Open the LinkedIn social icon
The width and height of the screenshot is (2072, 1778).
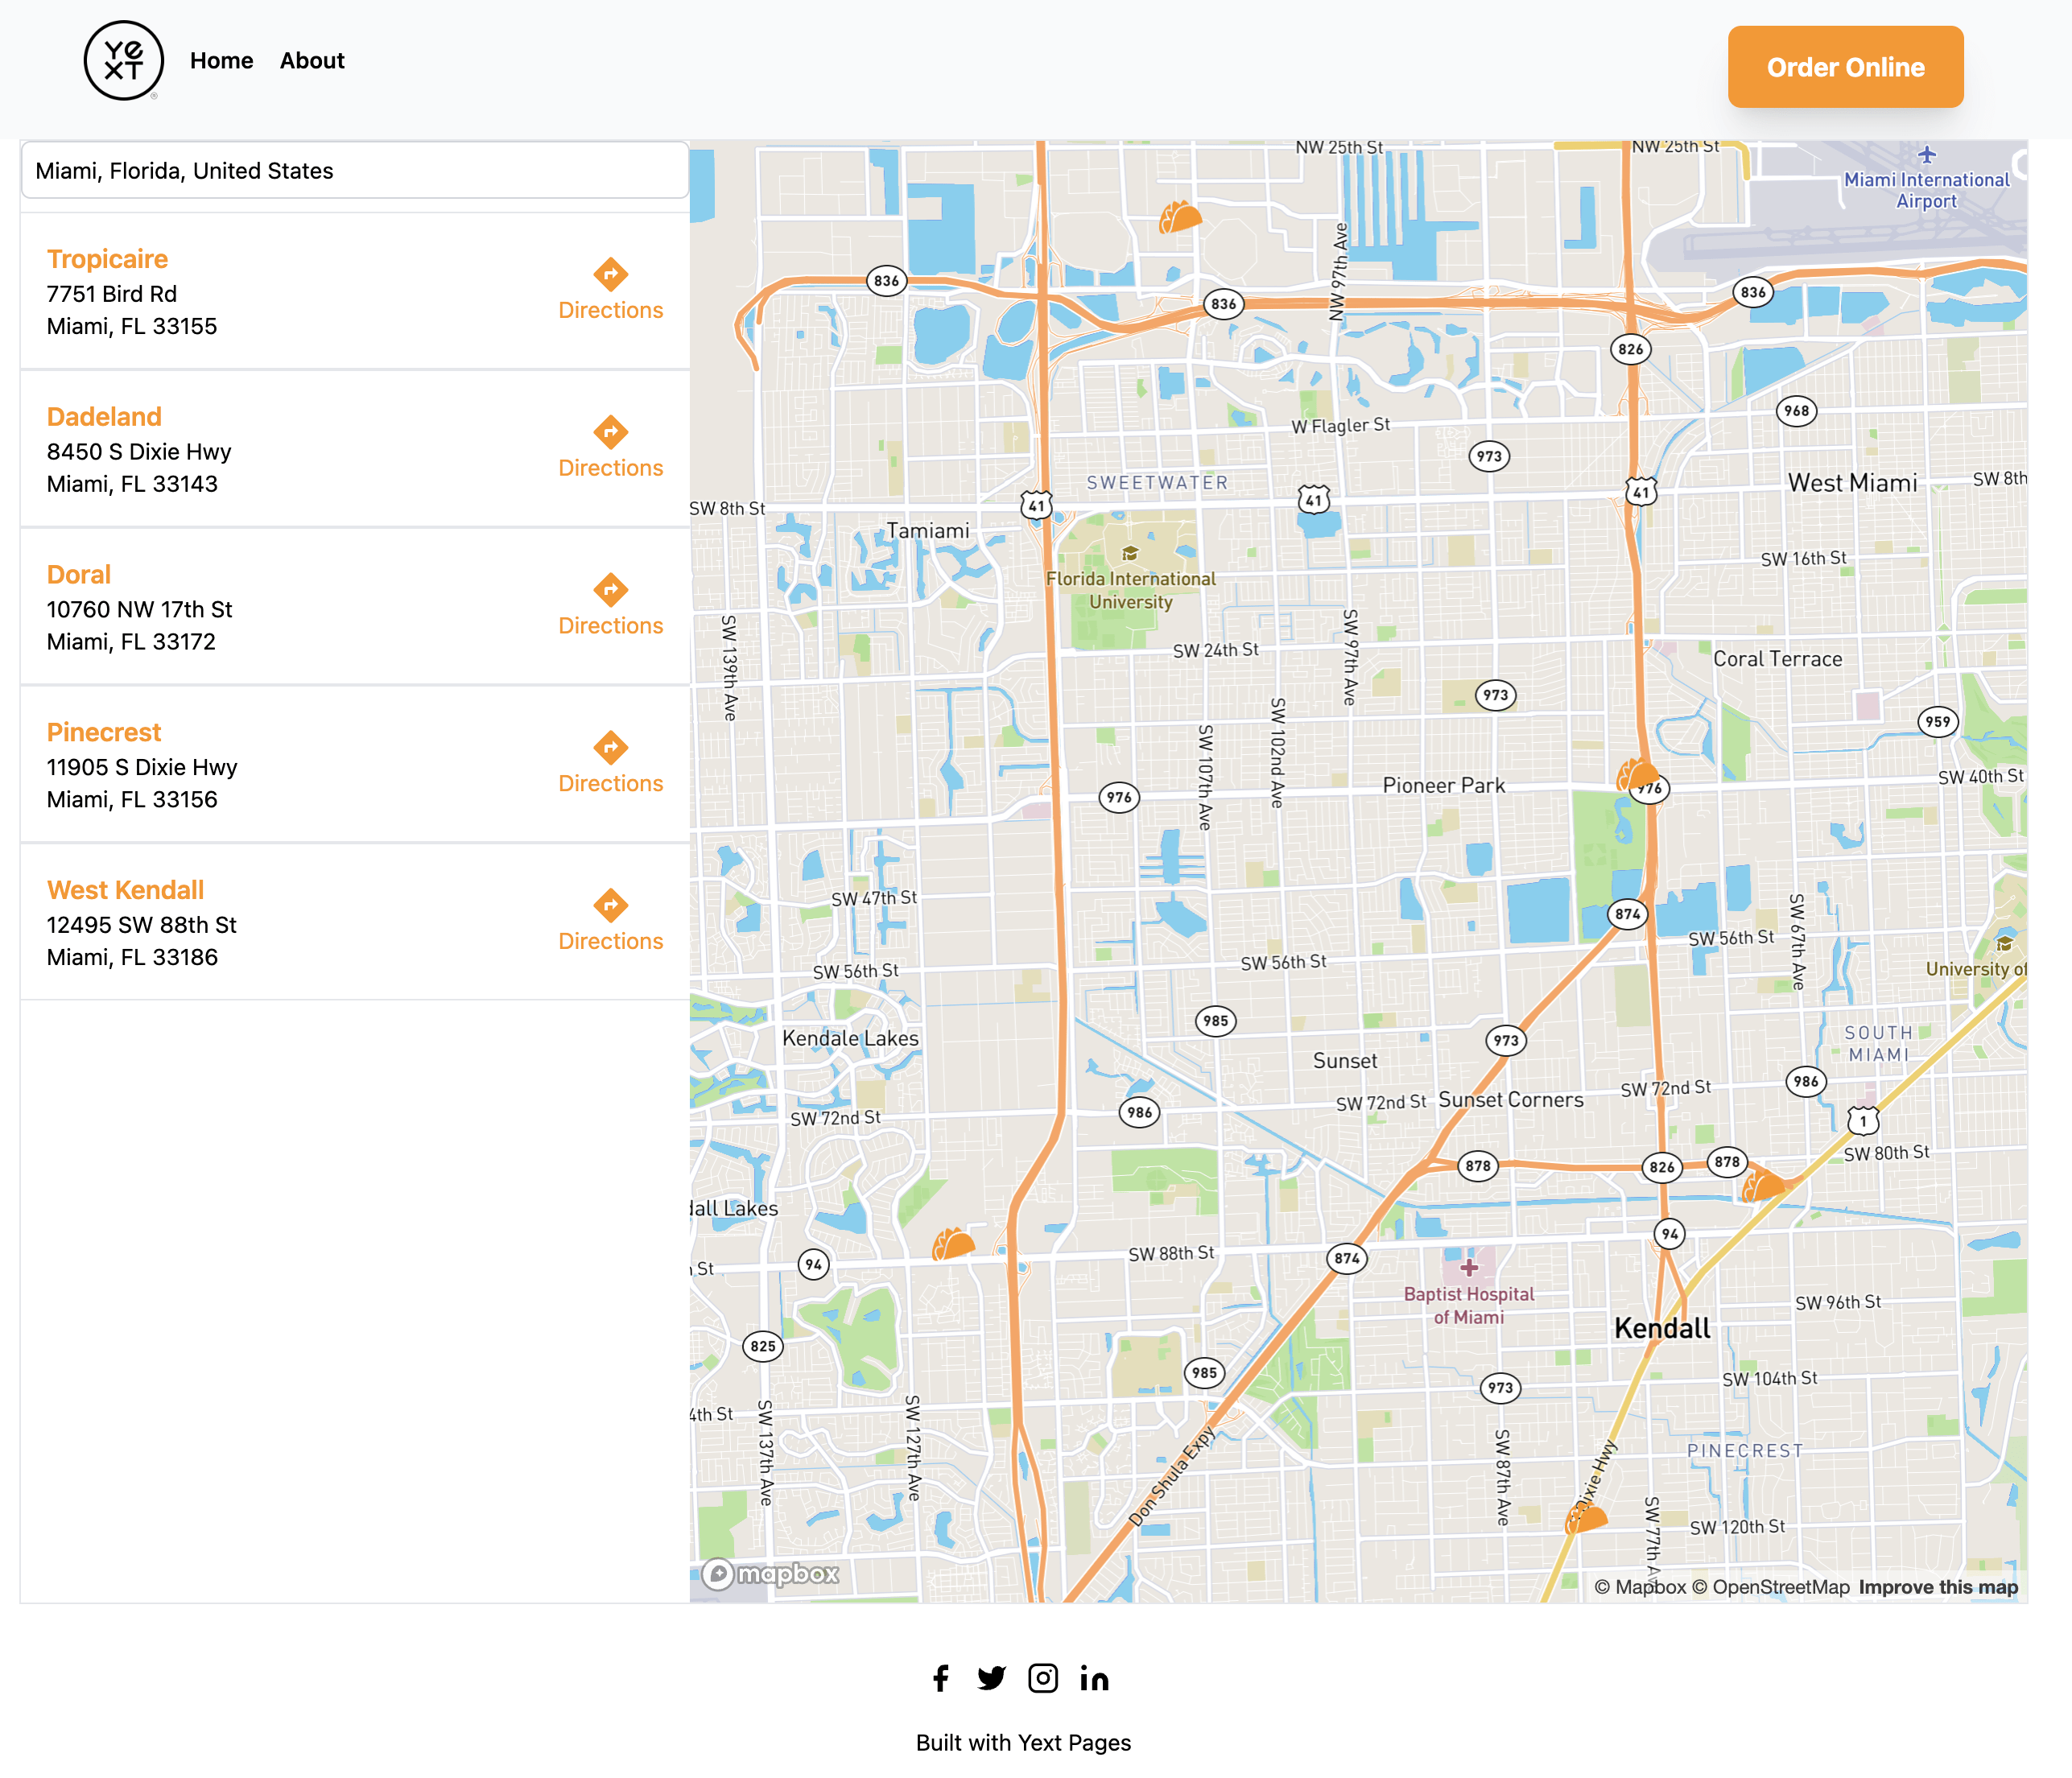1094,1677
